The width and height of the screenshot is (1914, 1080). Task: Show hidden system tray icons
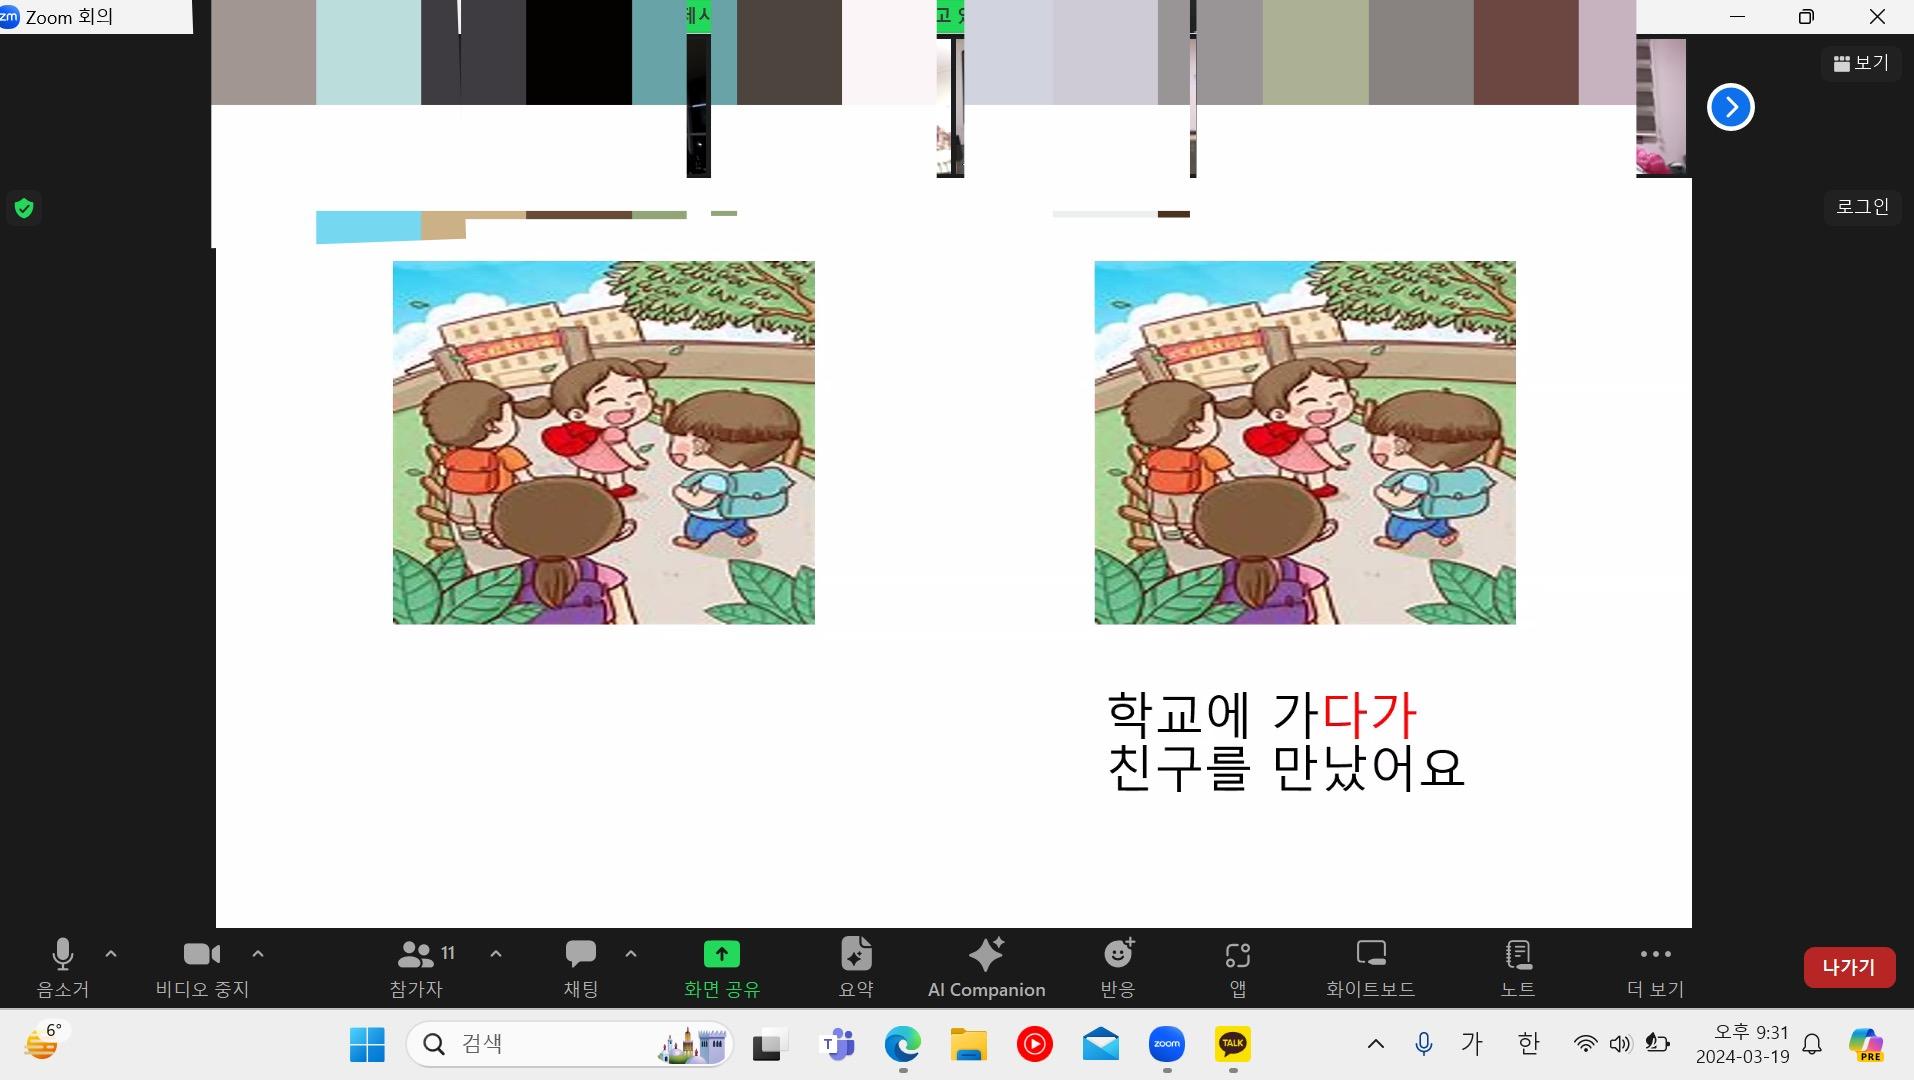click(x=1376, y=1045)
